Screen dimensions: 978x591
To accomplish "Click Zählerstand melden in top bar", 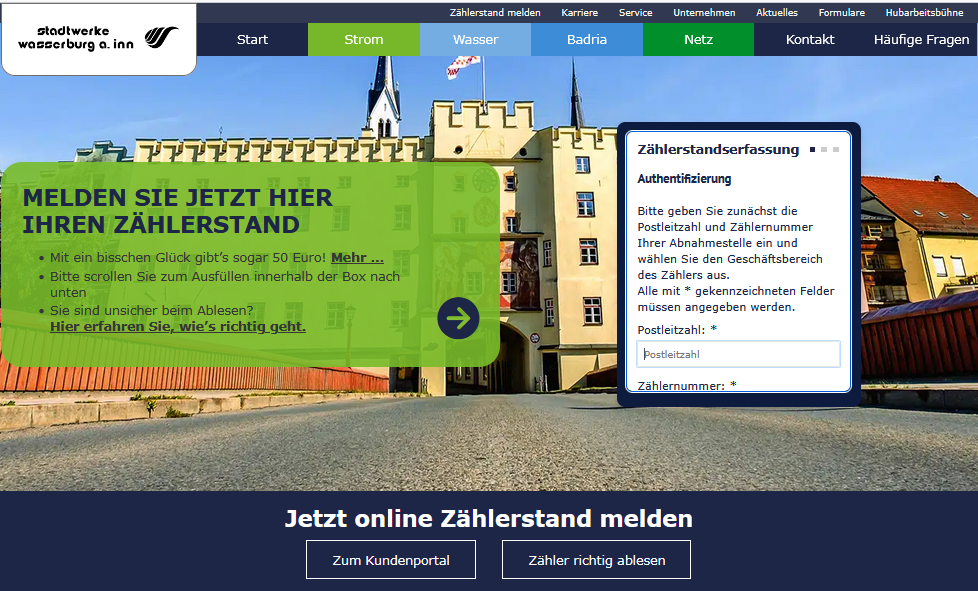I will (x=495, y=13).
